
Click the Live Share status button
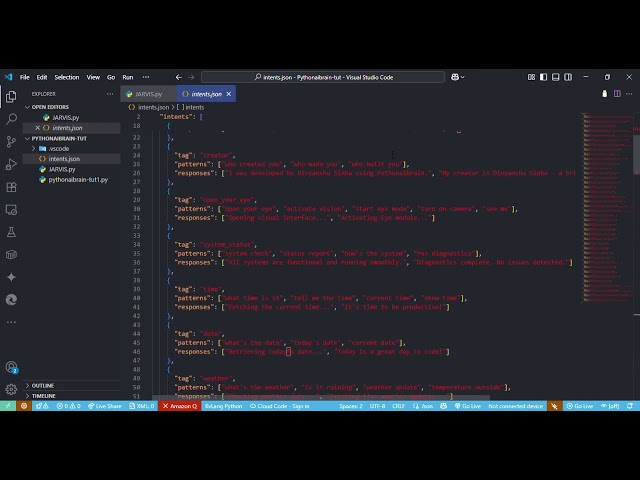point(104,406)
